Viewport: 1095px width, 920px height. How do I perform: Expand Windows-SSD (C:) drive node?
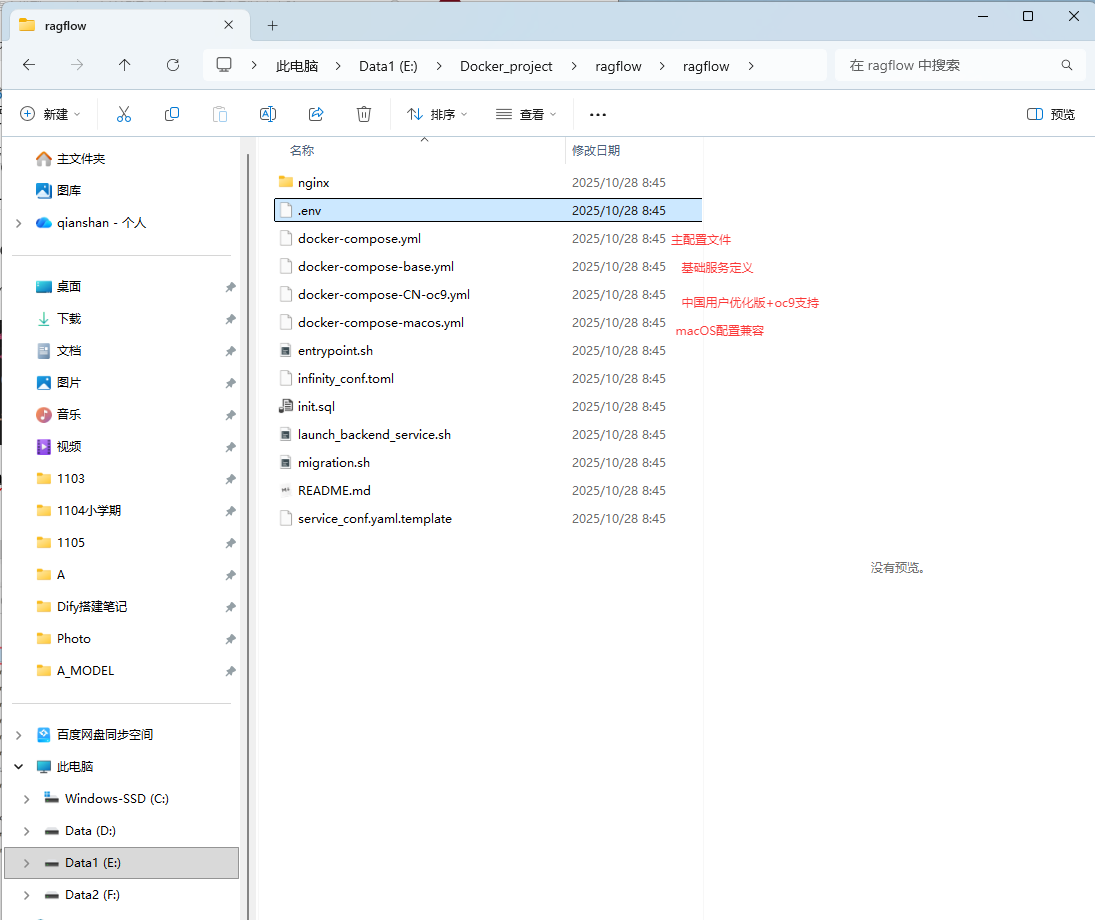pos(27,799)
